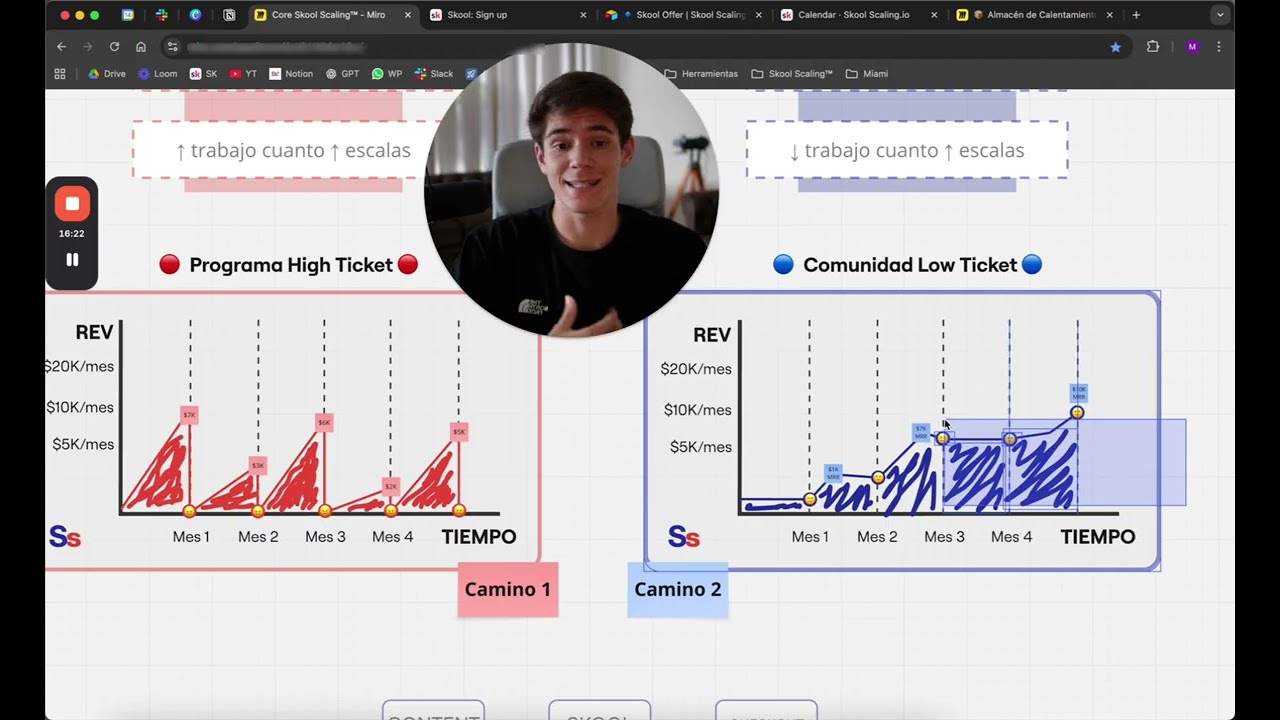The image size is (1280, 720).
Task: Open the pinned Slack tab
Action: [161, 15]
